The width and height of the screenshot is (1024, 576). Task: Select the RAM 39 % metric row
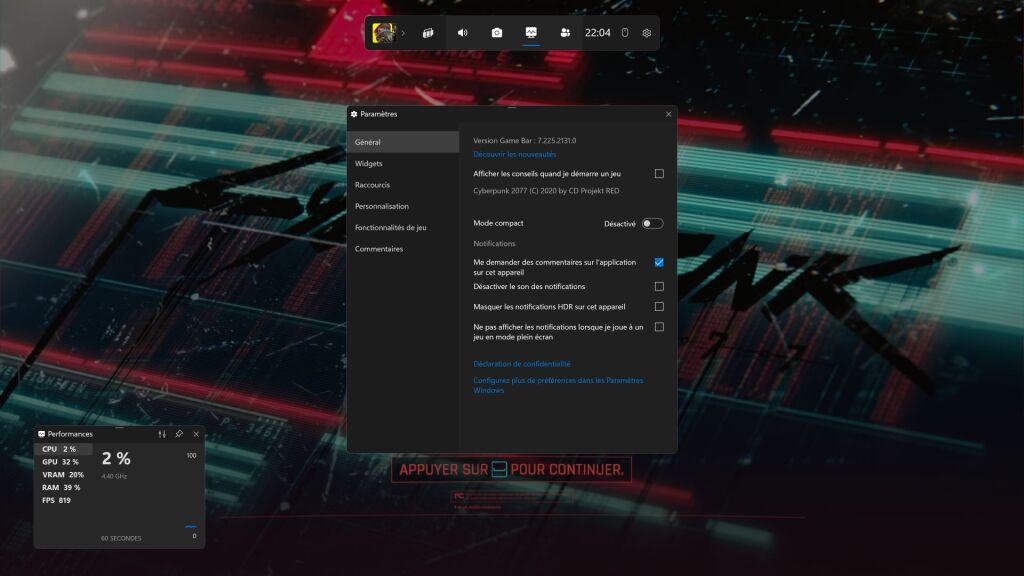(x=63, y=488)
